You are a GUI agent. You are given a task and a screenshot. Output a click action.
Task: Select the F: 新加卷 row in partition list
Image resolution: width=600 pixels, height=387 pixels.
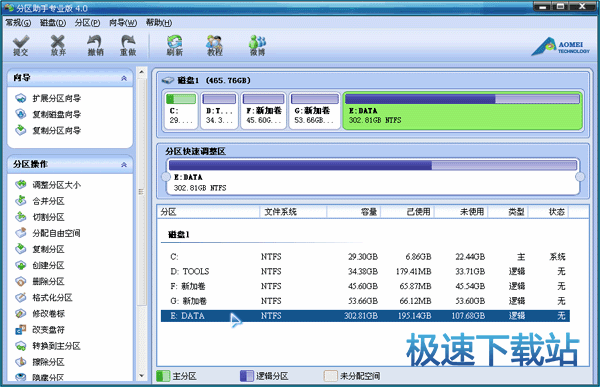(x=365, y=286)
